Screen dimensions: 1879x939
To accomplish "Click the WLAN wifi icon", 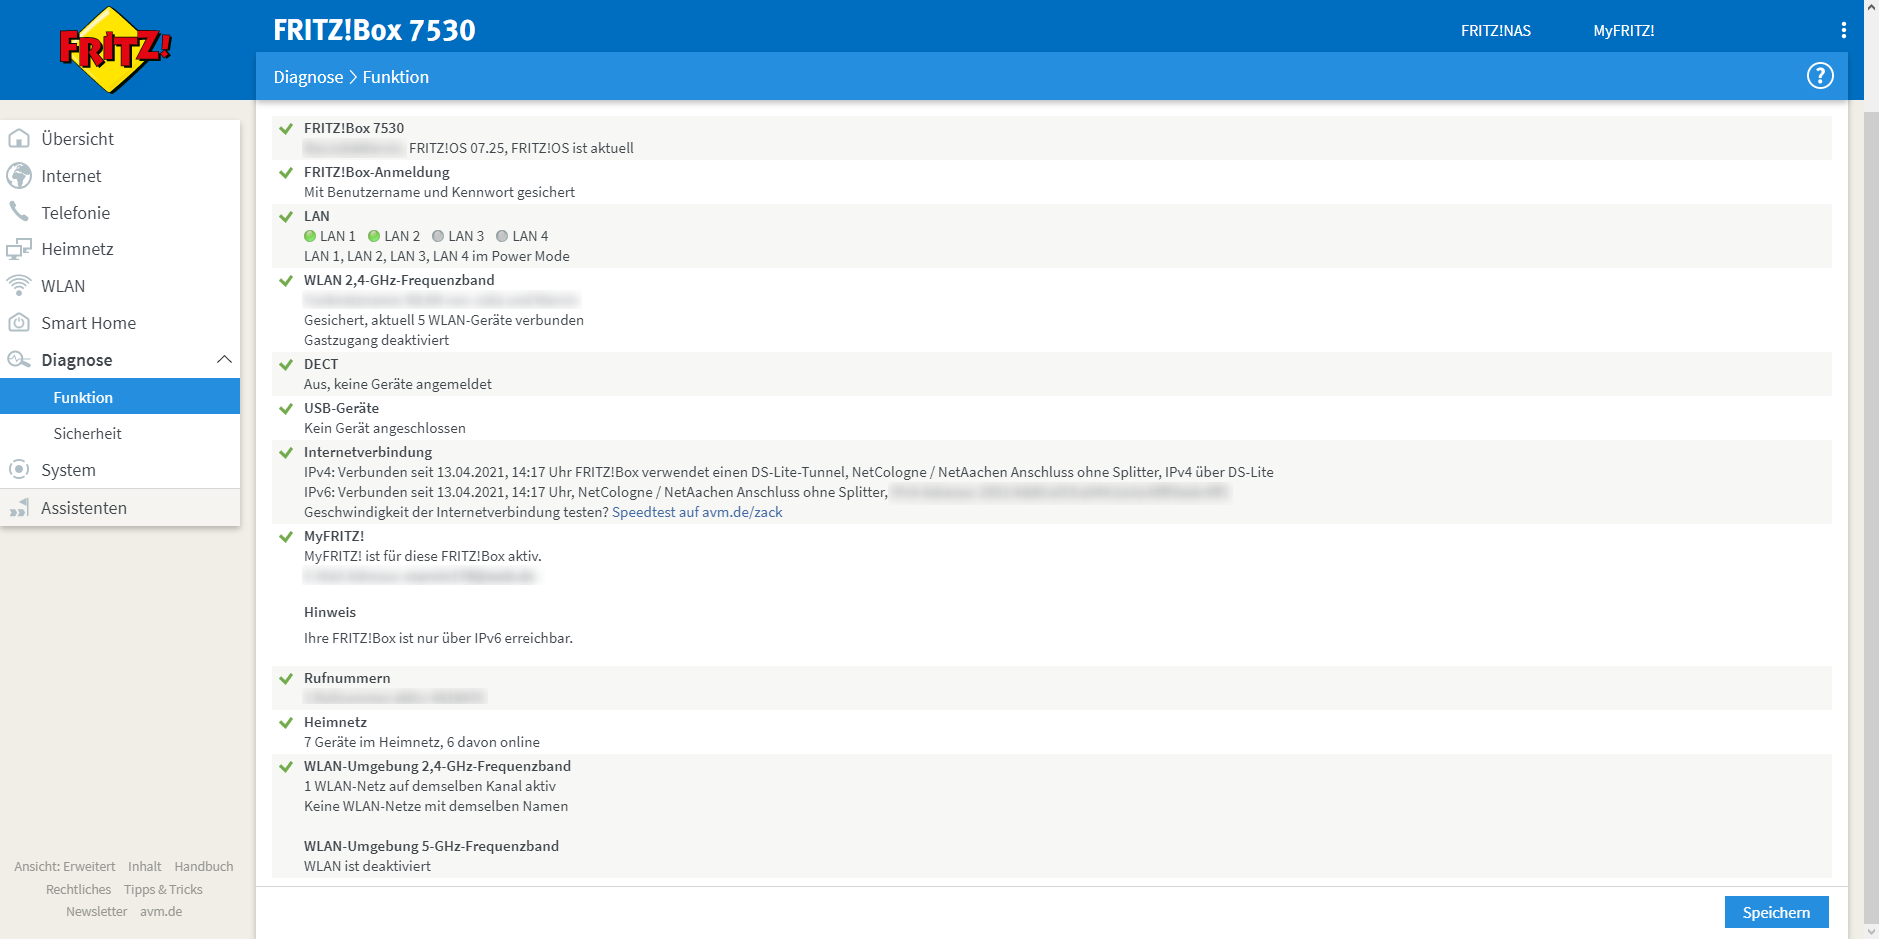I will point(19,286).
